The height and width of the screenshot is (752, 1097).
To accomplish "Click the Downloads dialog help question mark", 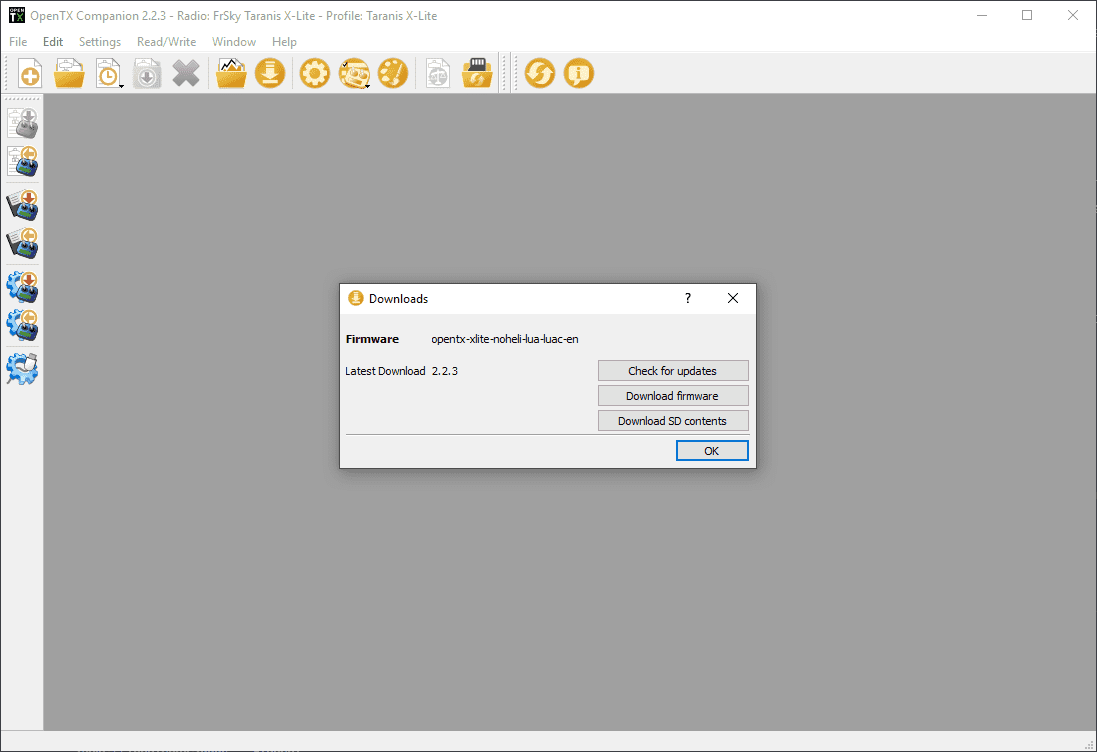I will tap(688, 299).
